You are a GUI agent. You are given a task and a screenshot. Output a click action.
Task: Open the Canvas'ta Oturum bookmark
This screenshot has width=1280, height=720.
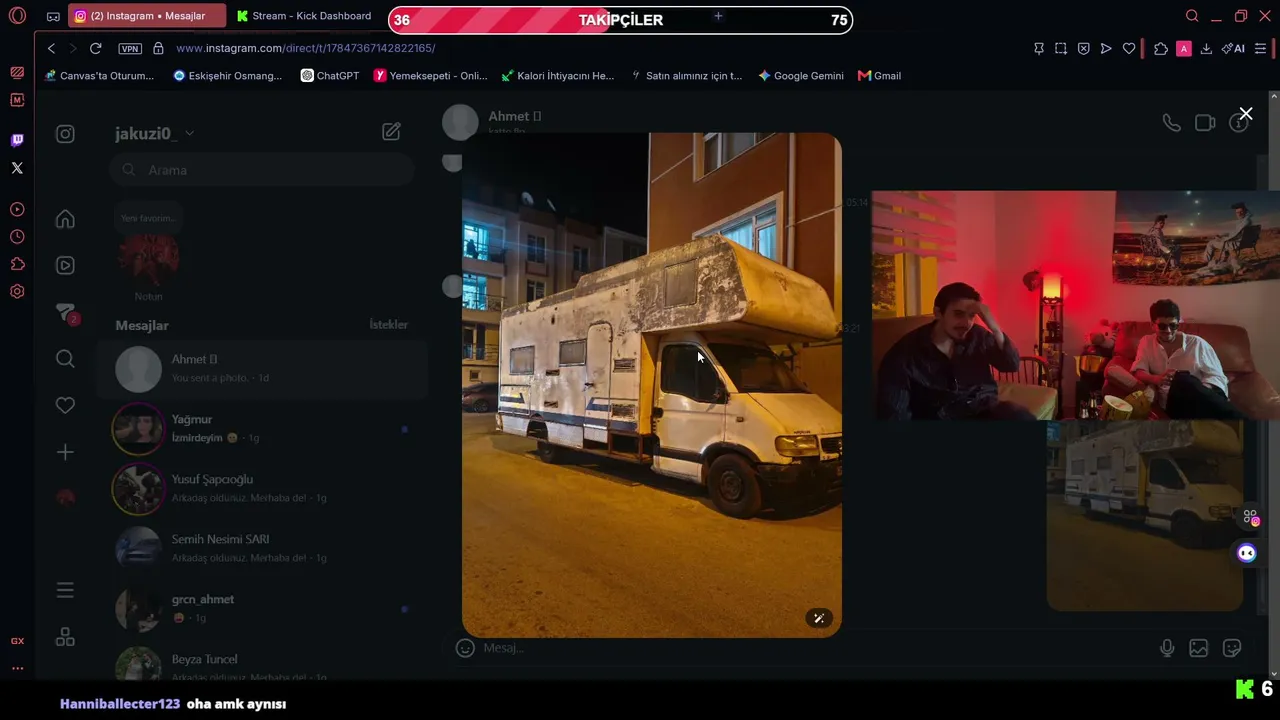point(99,76)
